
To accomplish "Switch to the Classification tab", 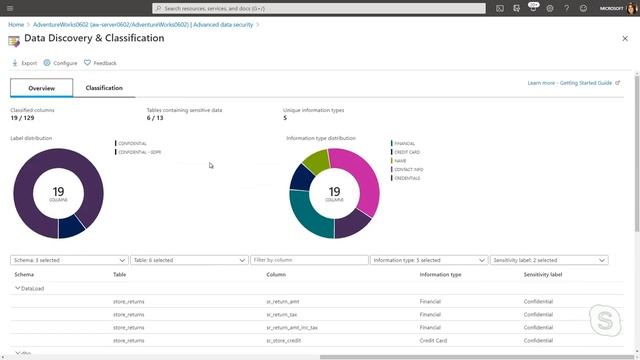I will [104, 88].
